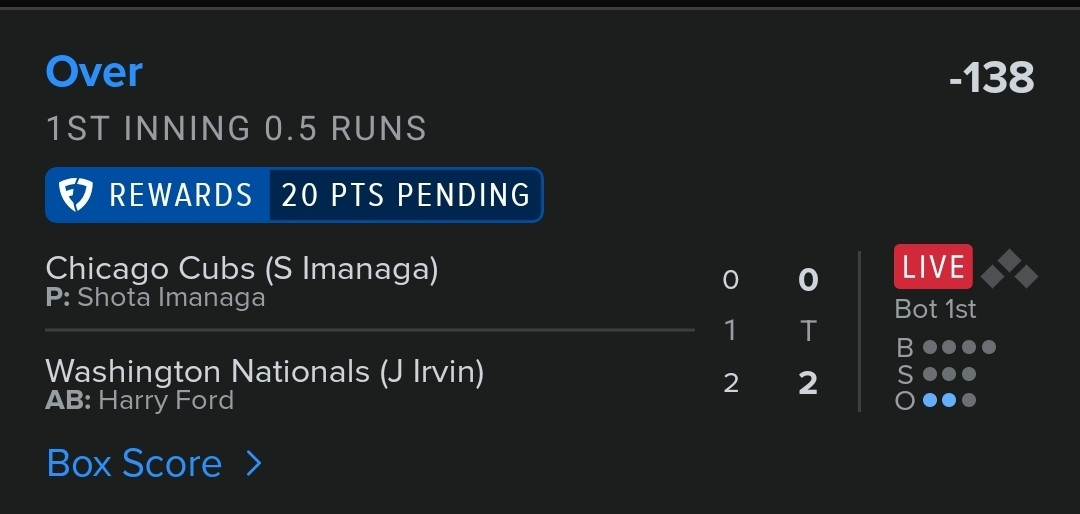
Task: Tap the FanDuel shield logo icon
Action: (x=75, y=195)
